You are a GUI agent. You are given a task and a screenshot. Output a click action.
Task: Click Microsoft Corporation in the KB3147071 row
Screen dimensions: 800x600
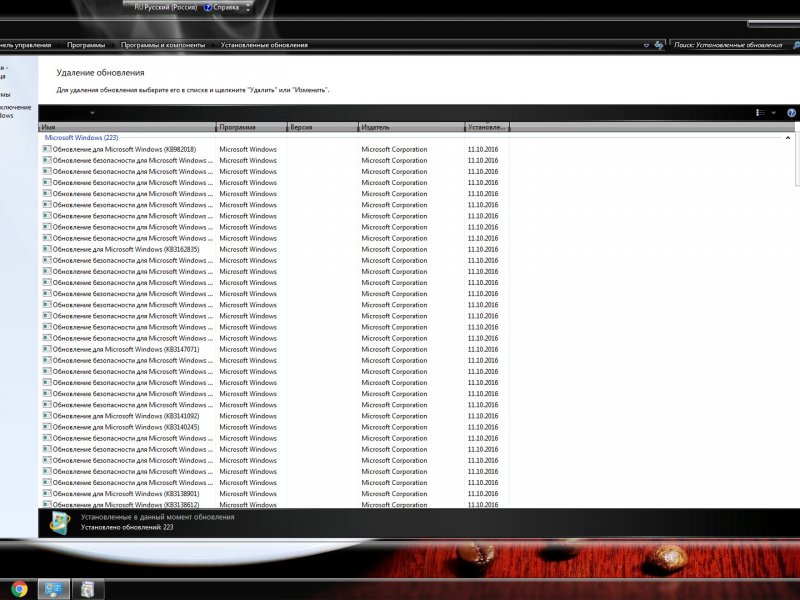pos(394,349)
